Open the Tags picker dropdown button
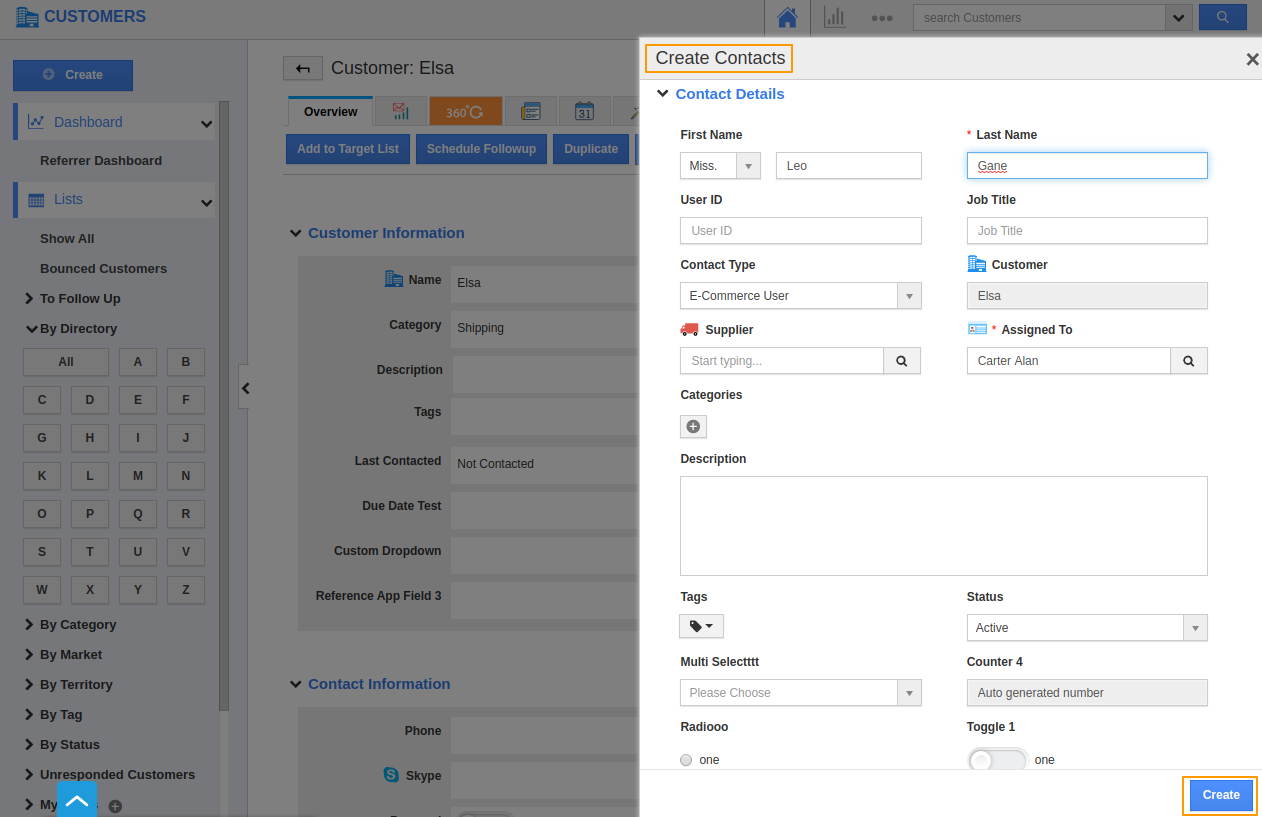Image resolution: width=1262 pixels, height=817 pixels. pyautogui.click(x=701, y=626)
